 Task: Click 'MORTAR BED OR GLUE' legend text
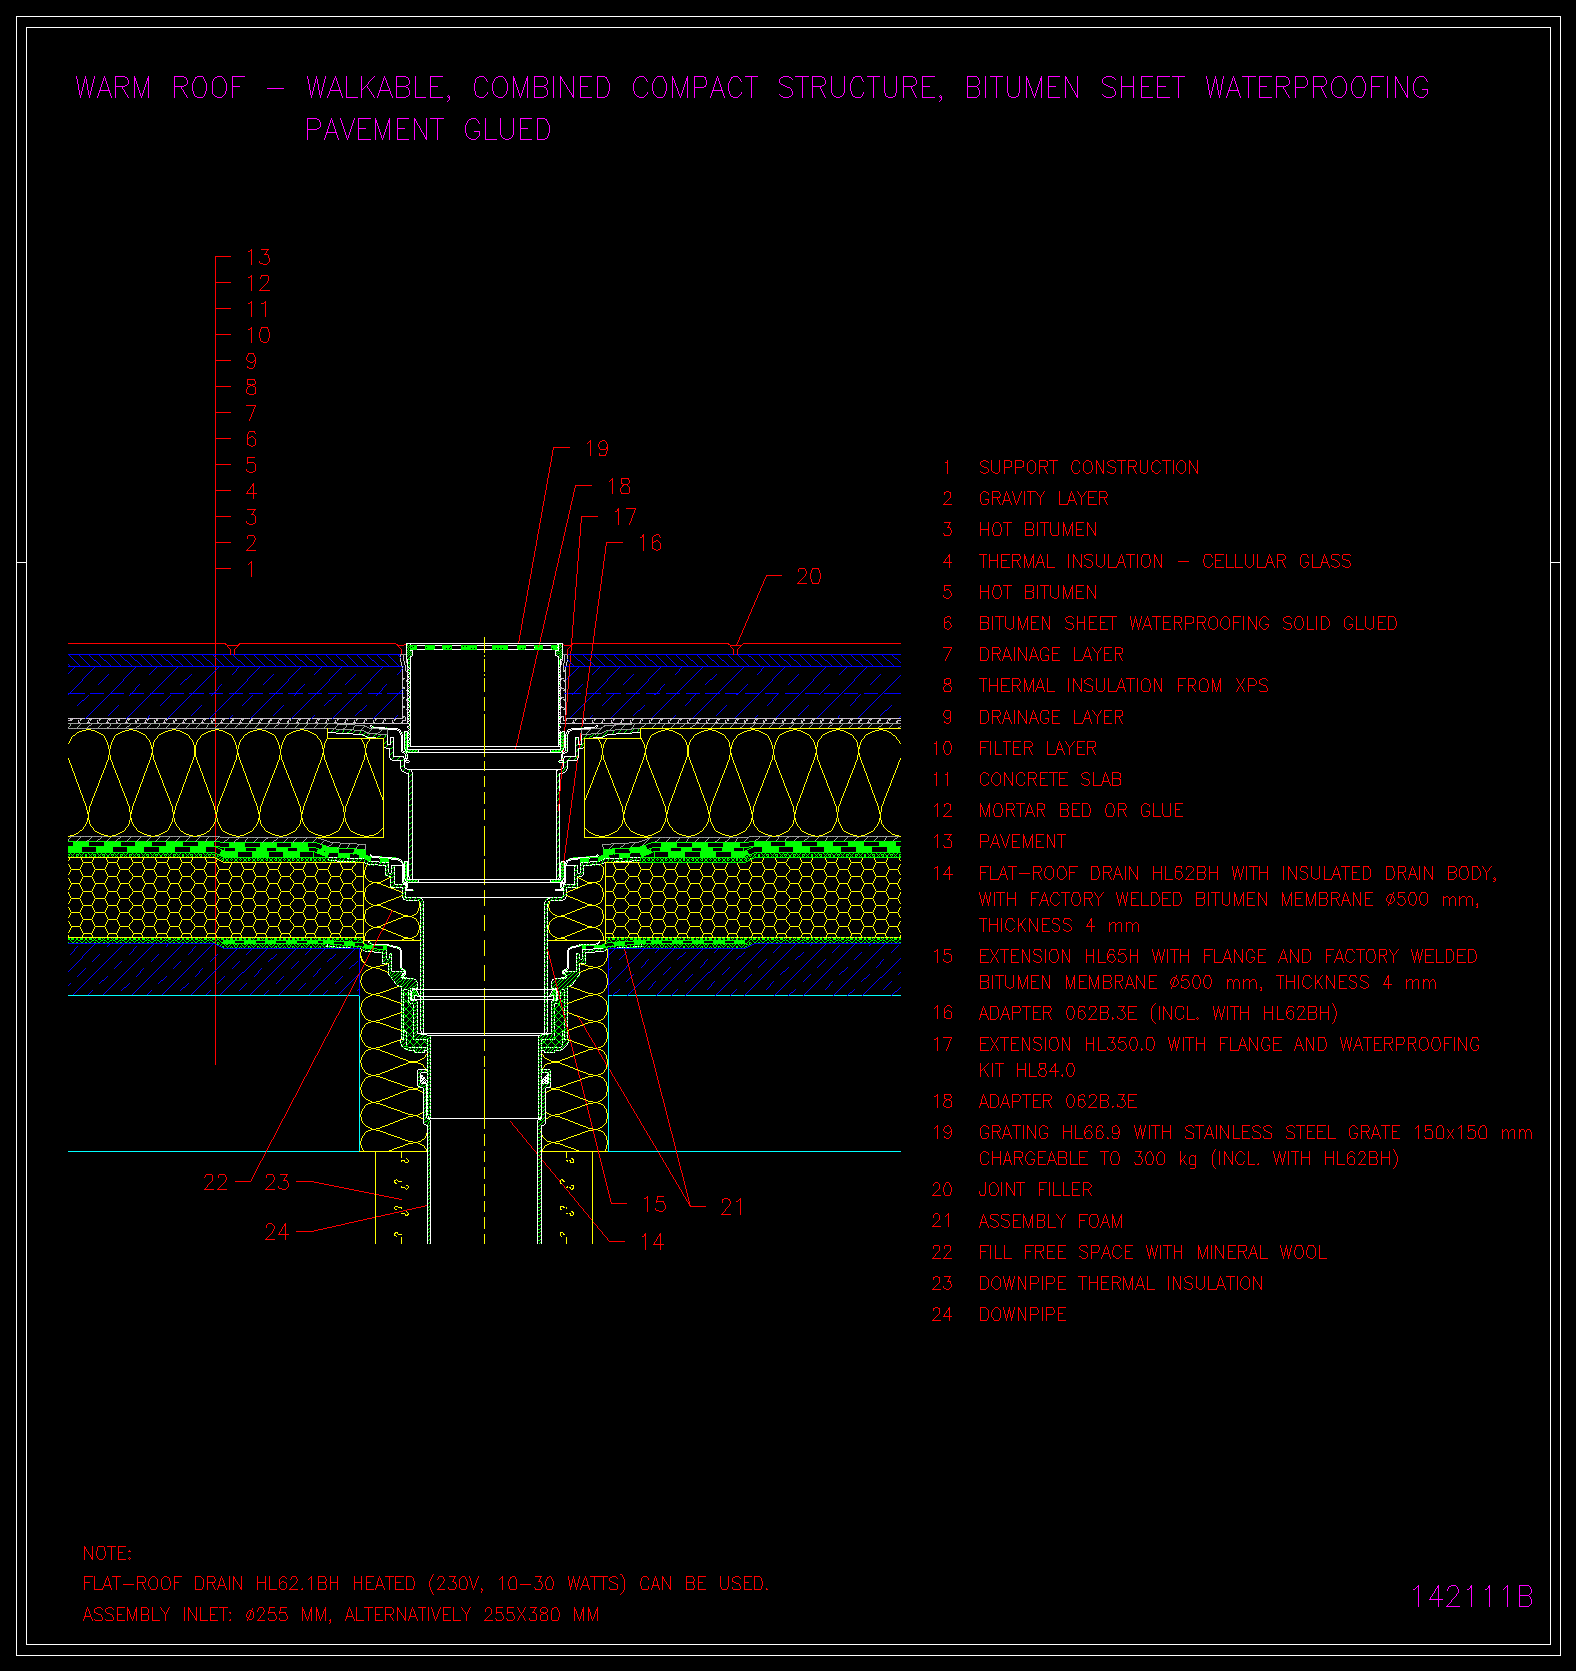[x=1081, y=810]
